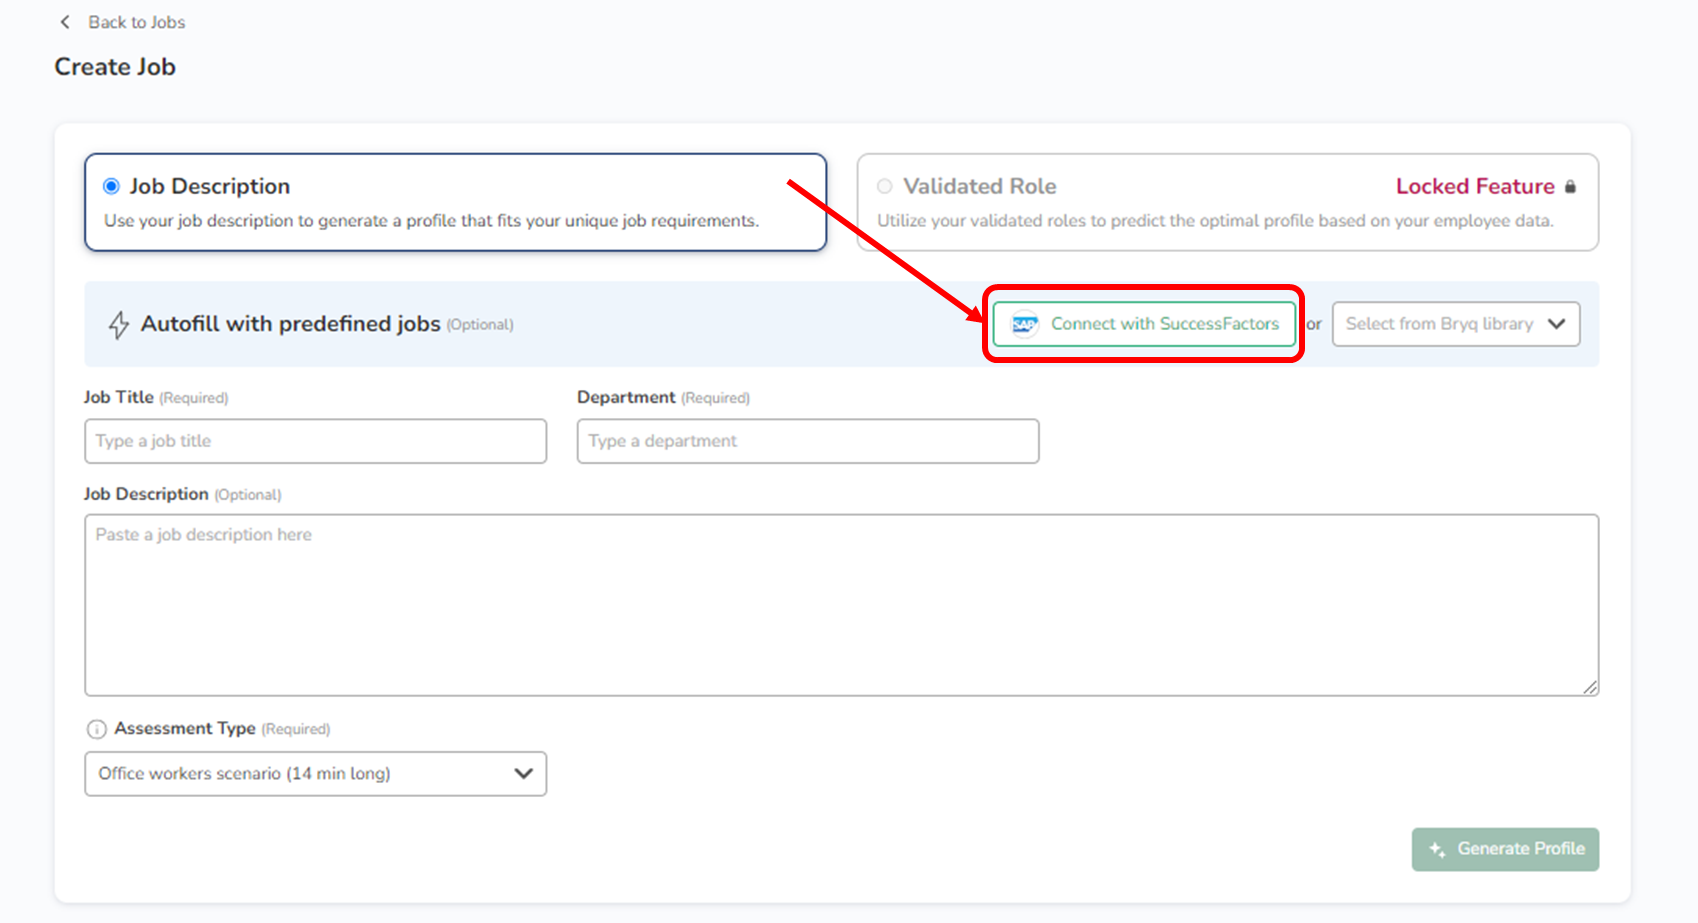Click the lightning bolt Autofill icon
The height and width of the screenshot is (923, 1698).
tap(119, 325)
